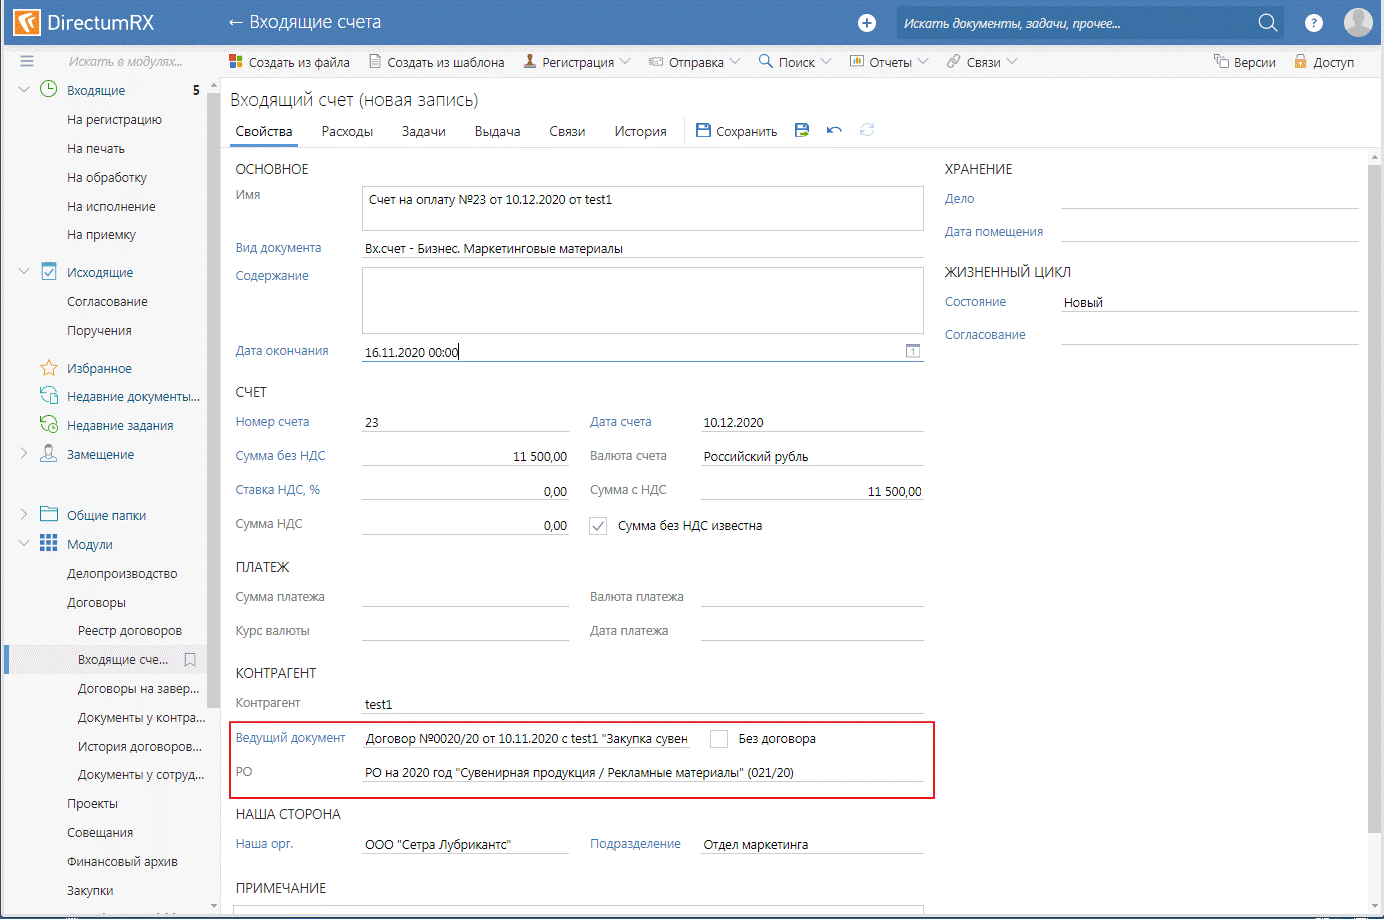This screenshot has width=1384, height=919.
Task: Click the Модули grid icon
Action: [48, 543]
